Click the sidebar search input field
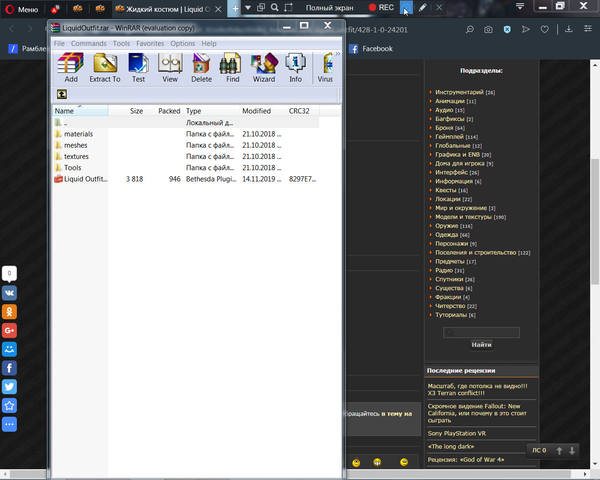The image size is (600, 480). tap(481, 332)
